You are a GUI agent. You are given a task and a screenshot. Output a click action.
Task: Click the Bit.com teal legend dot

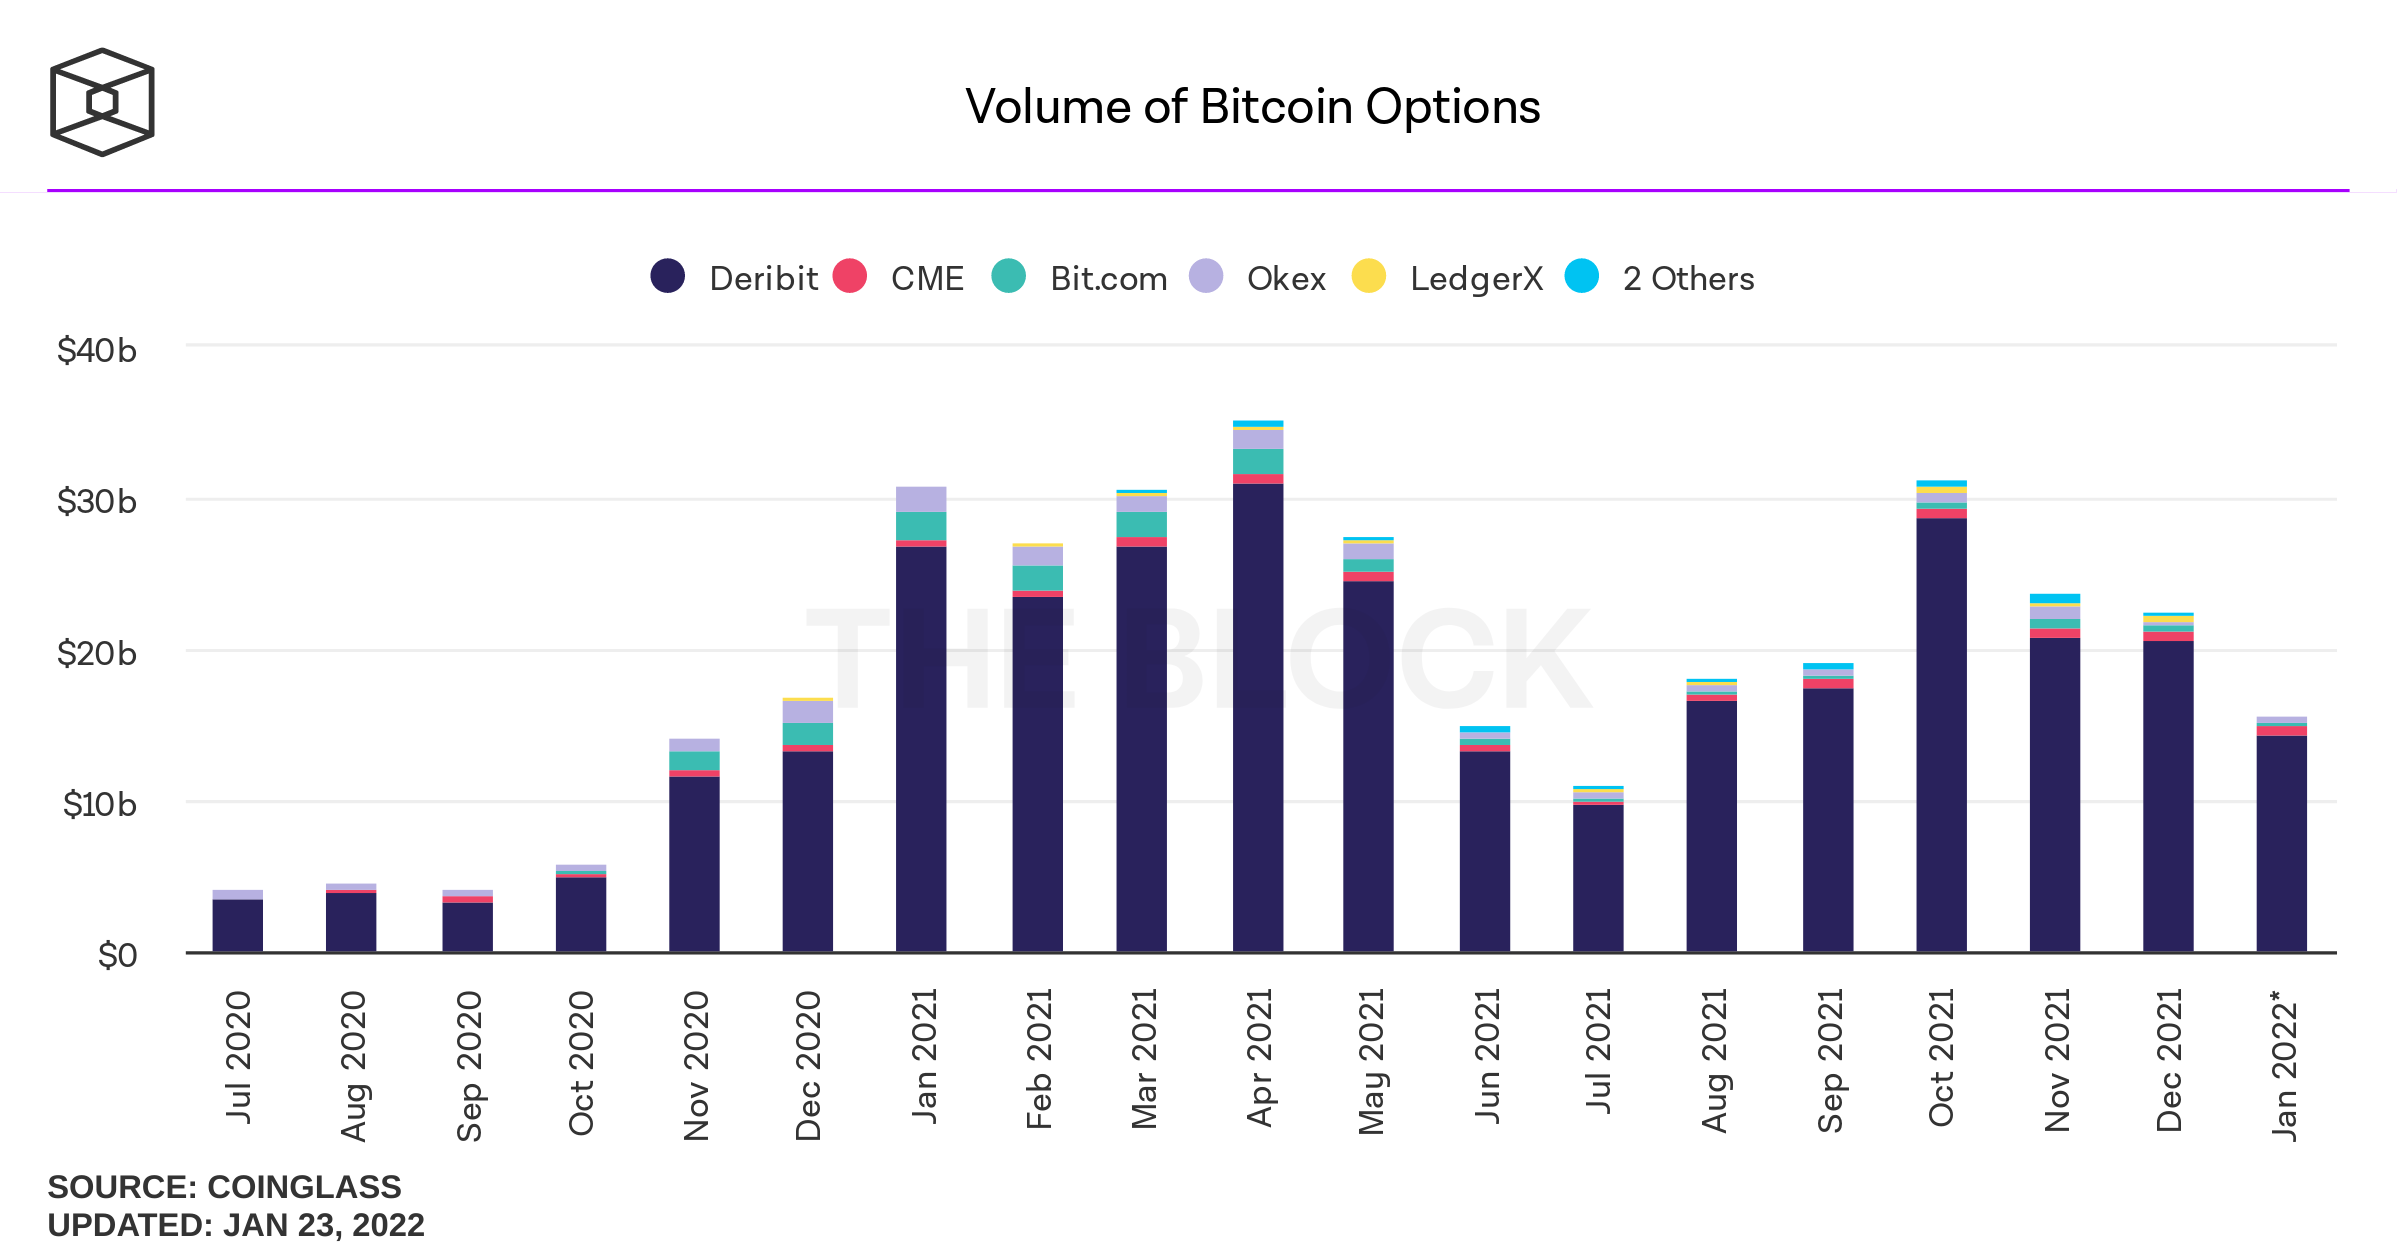click(x=1008, y=276)
